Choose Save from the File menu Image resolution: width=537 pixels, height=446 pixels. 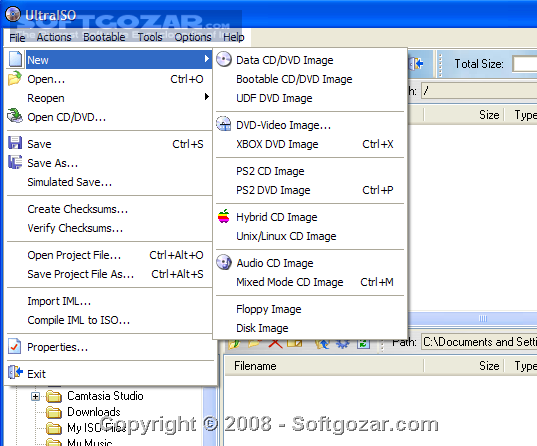110,144
